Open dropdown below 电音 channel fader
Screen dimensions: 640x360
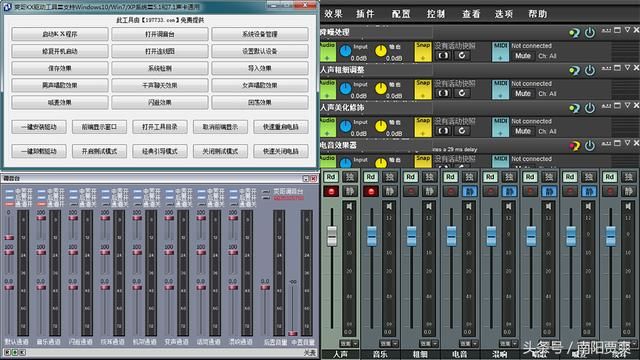469,344
